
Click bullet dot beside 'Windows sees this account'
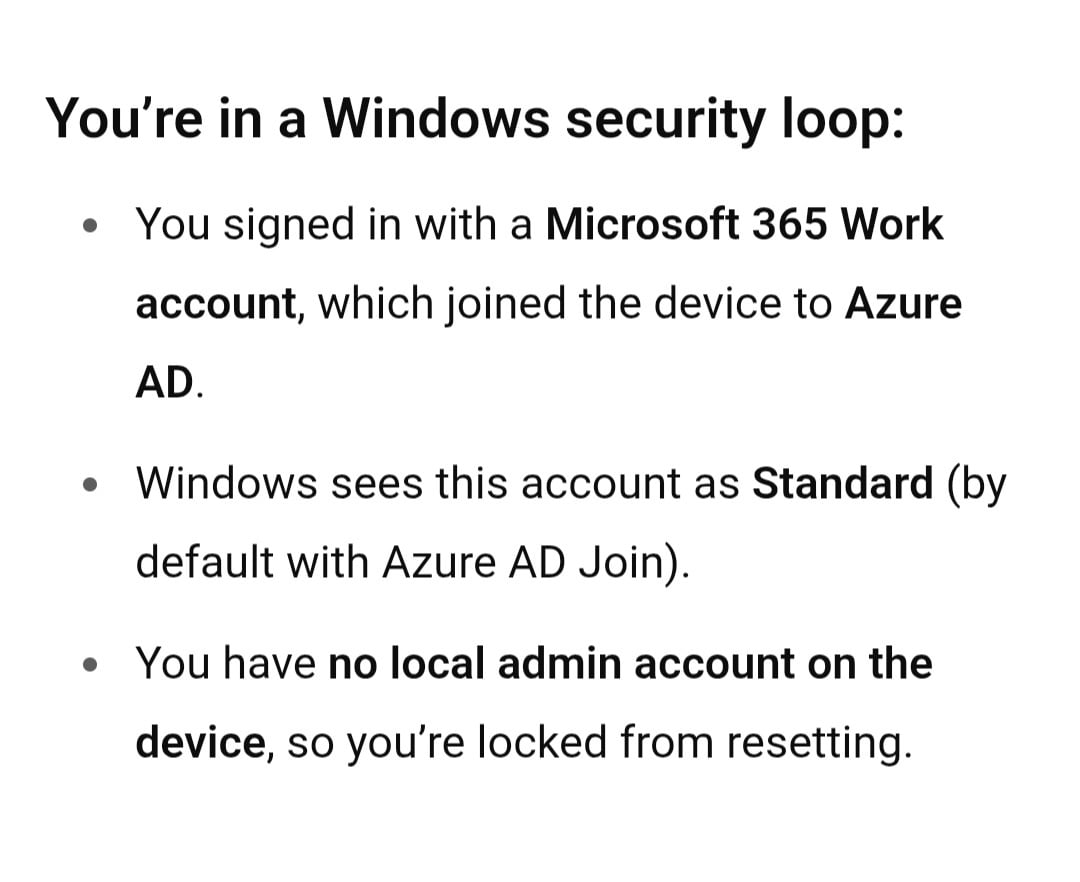click(90, 485)
